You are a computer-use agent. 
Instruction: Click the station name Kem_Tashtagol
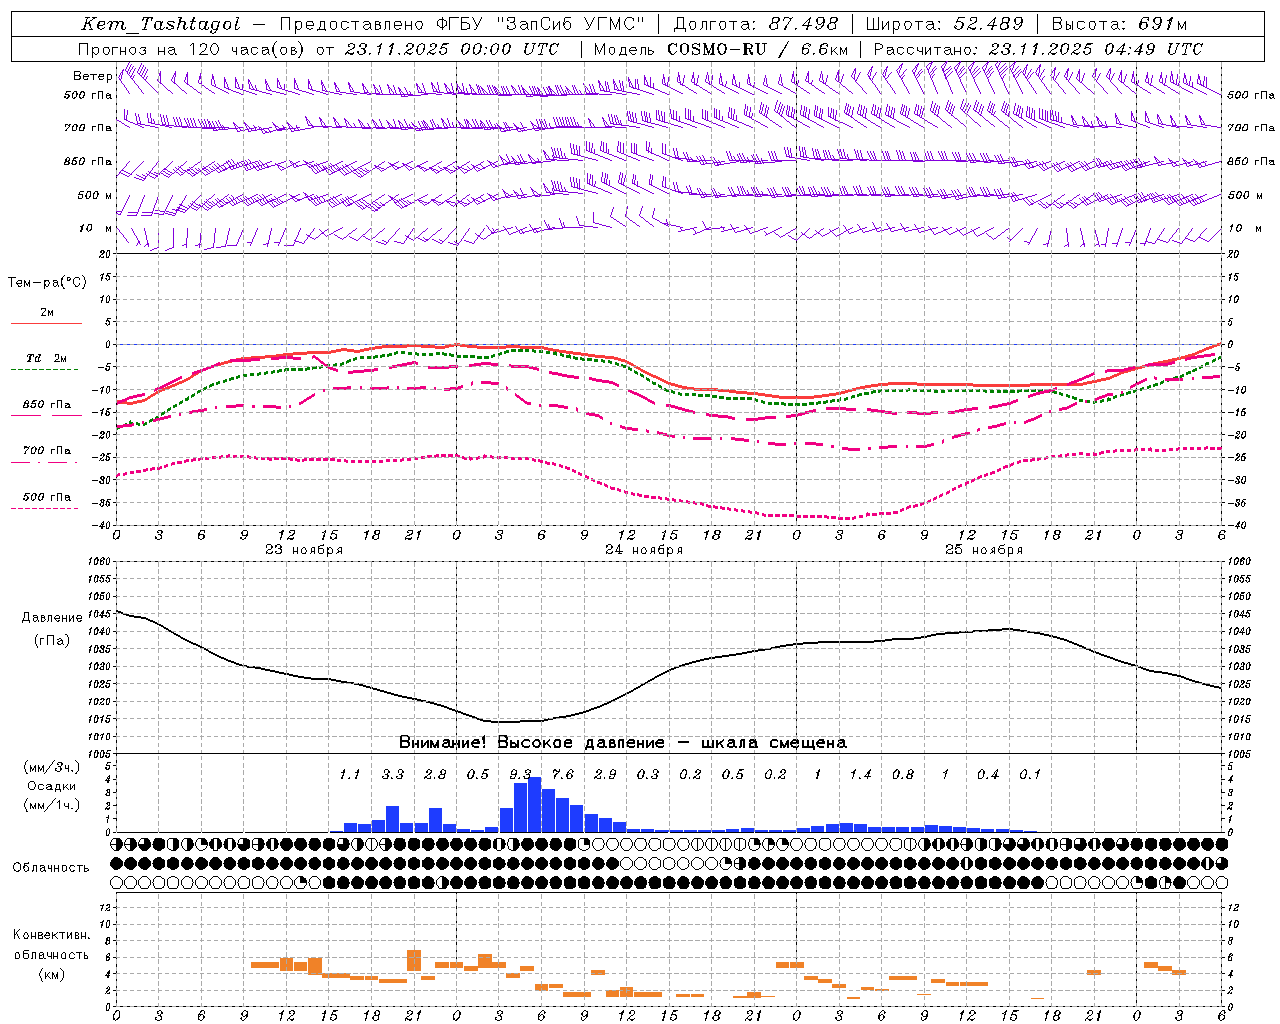point(161,24)
